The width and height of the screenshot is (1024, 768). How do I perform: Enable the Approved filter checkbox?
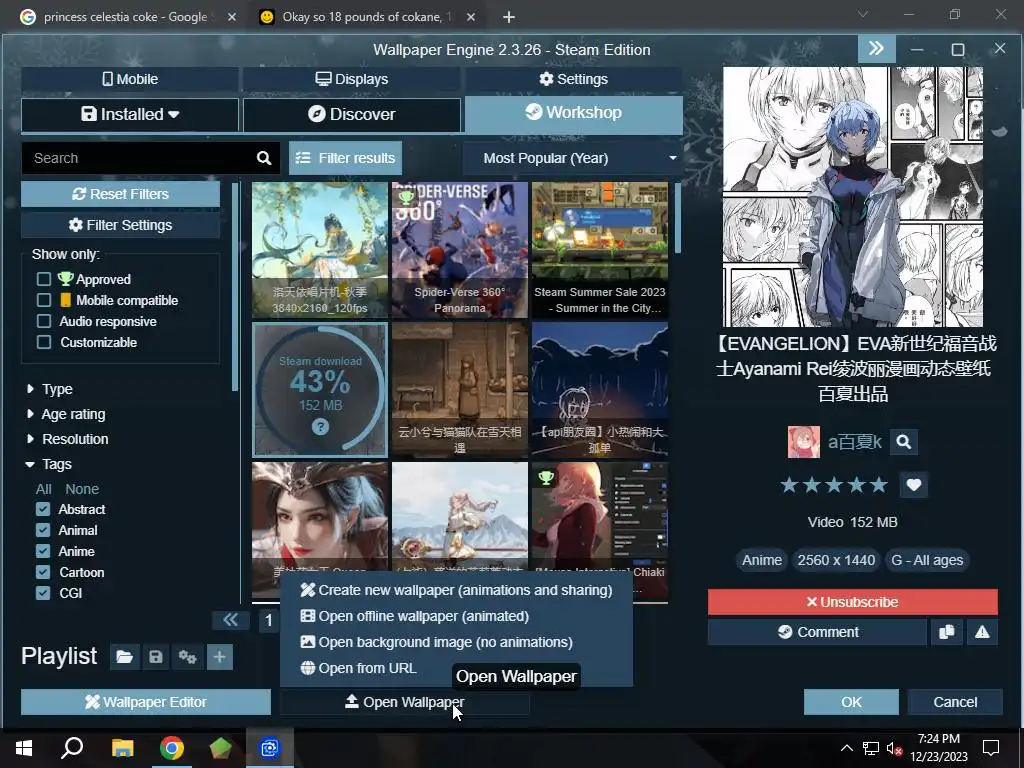click(x=44, y=279)
